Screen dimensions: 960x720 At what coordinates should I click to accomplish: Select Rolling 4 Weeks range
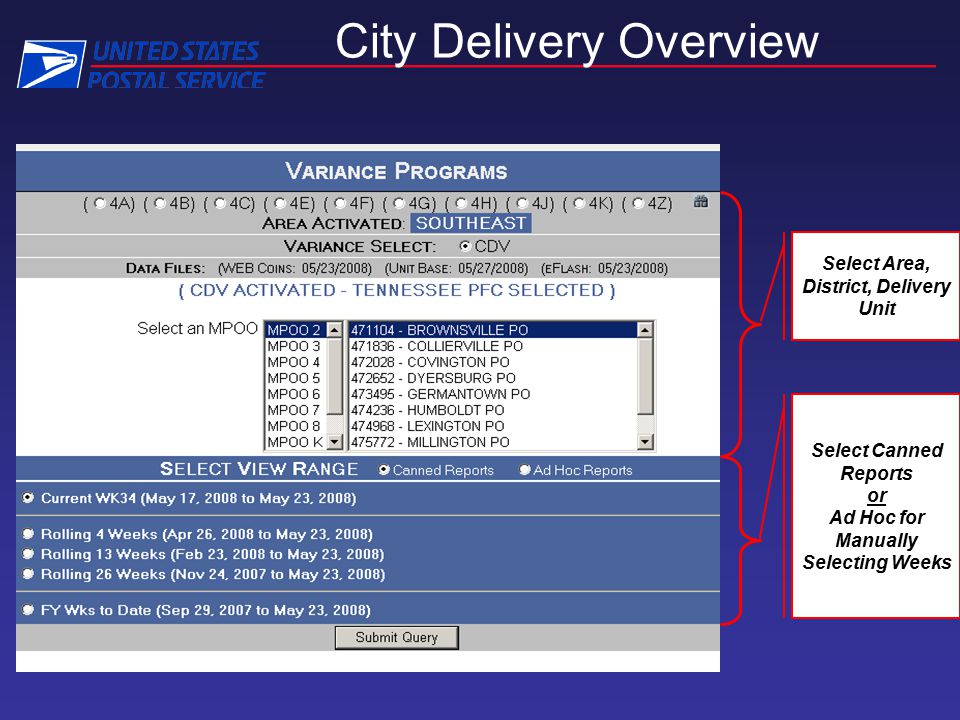pos(28,533)
